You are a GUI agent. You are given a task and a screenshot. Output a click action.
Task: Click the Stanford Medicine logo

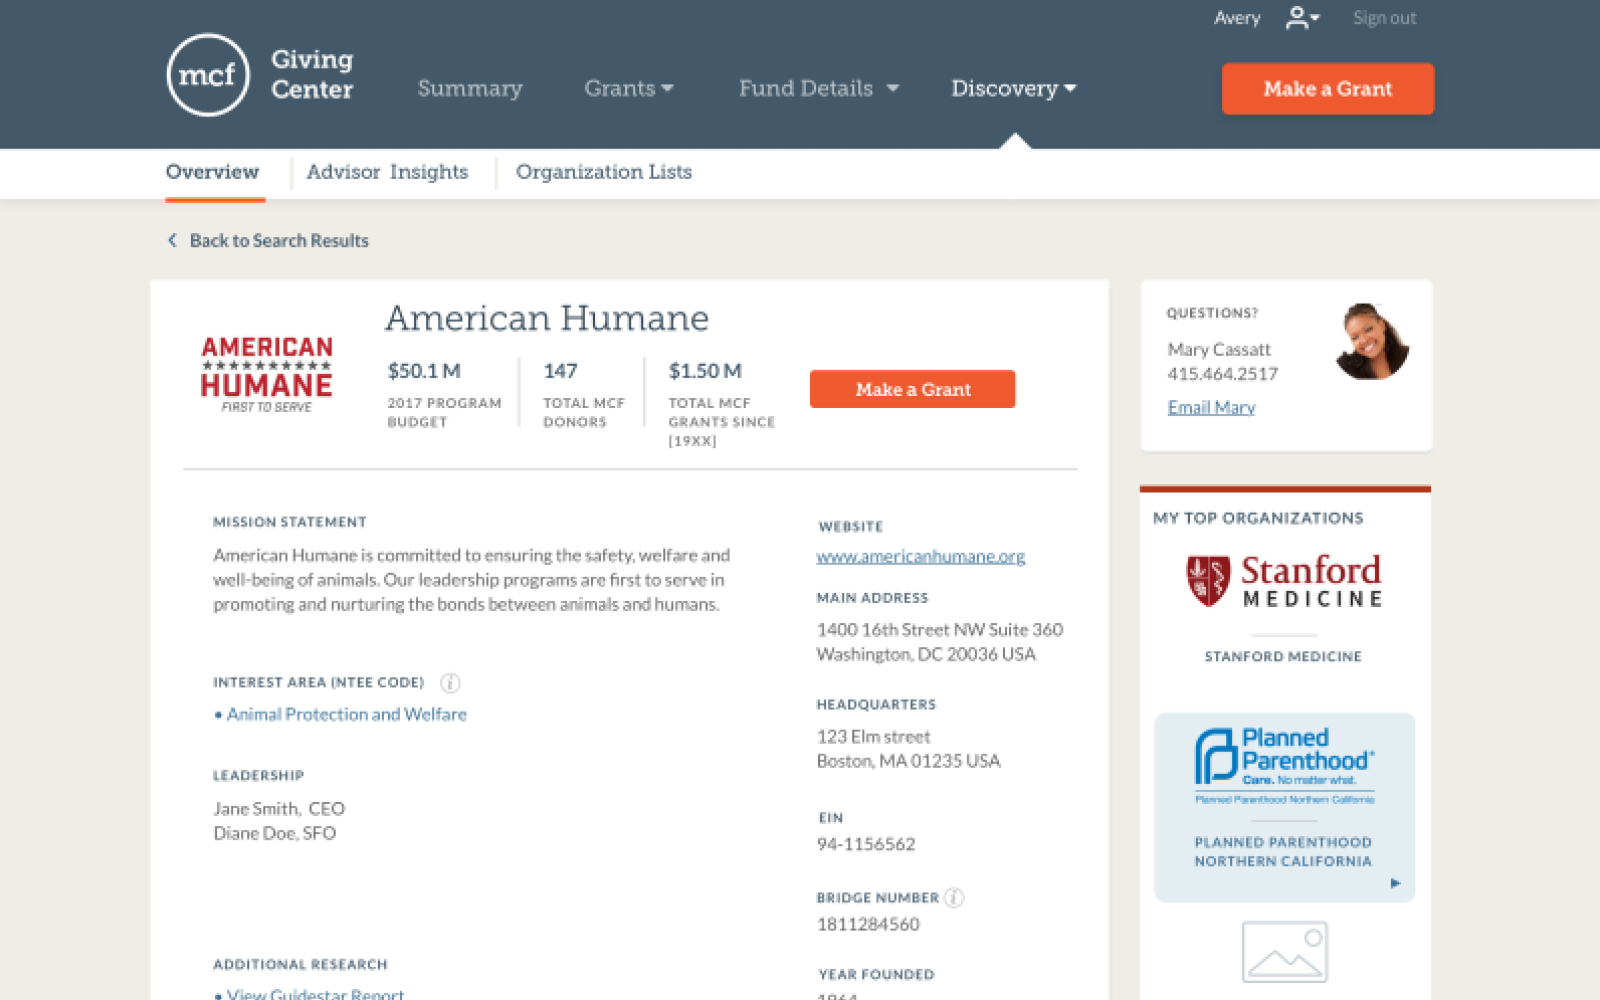pyautogui.click(x=1283, y=580)
